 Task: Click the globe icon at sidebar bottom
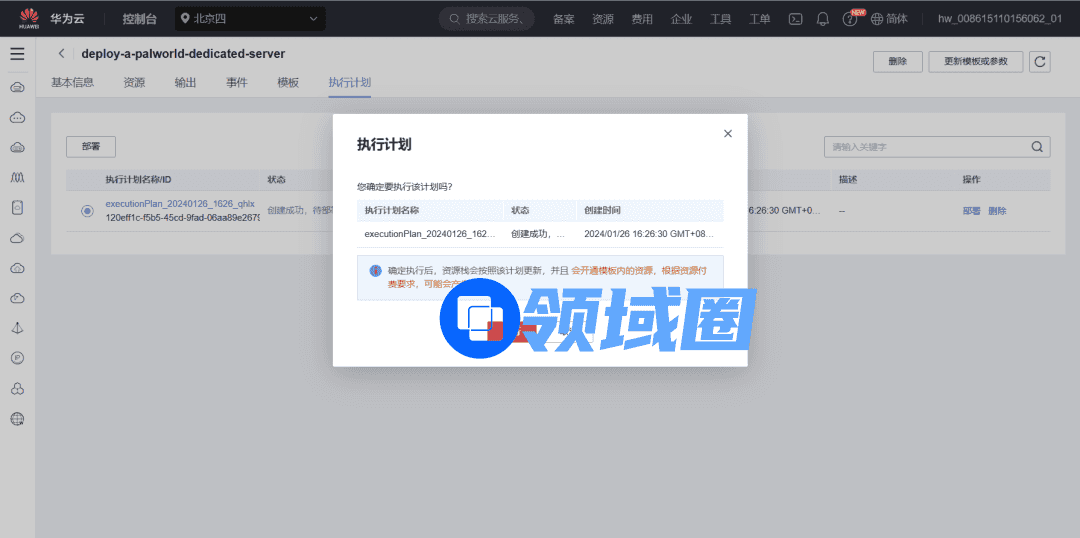pyautogui.click(x=17, y=419)
